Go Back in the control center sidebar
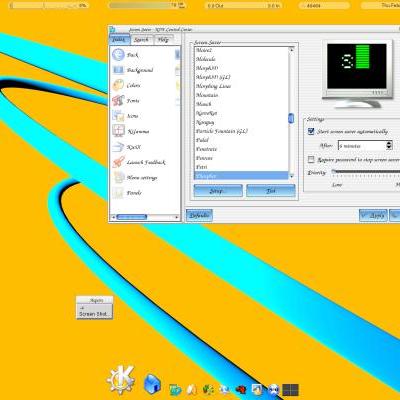This screenshot has height=400, width=400. (125, 55)
